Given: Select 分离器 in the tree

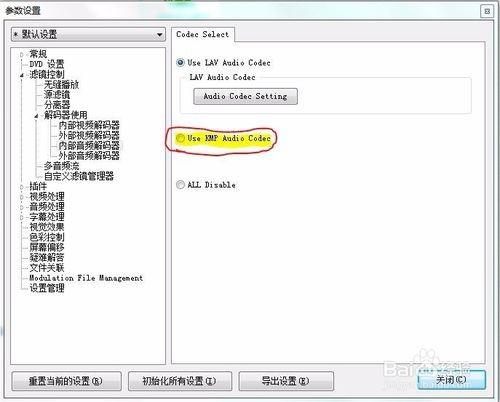Looking at the screenshot, I should click(x=57, y=105).
